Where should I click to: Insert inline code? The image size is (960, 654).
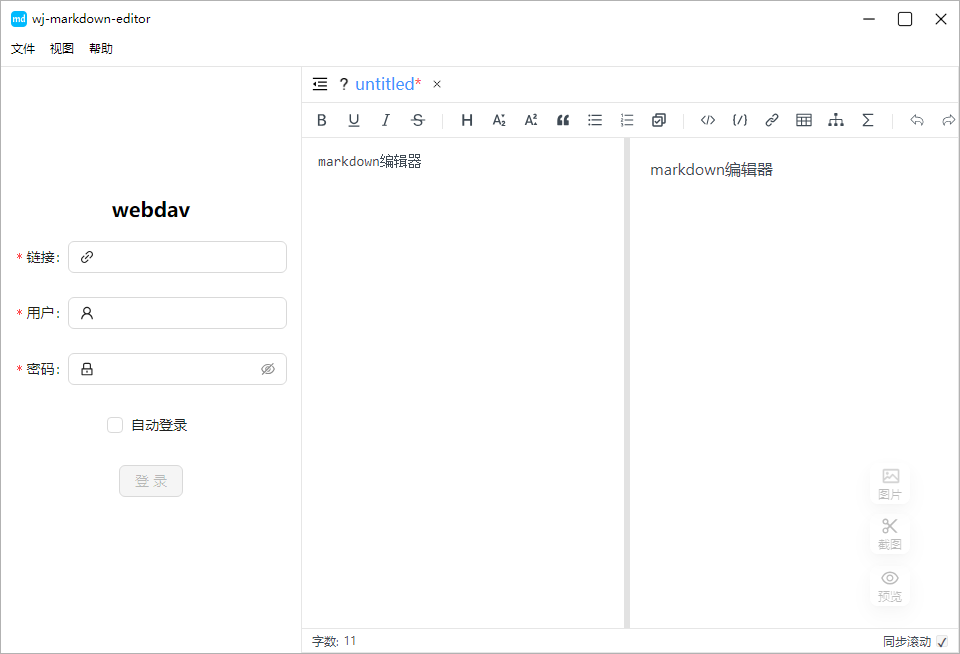[707, 120]
